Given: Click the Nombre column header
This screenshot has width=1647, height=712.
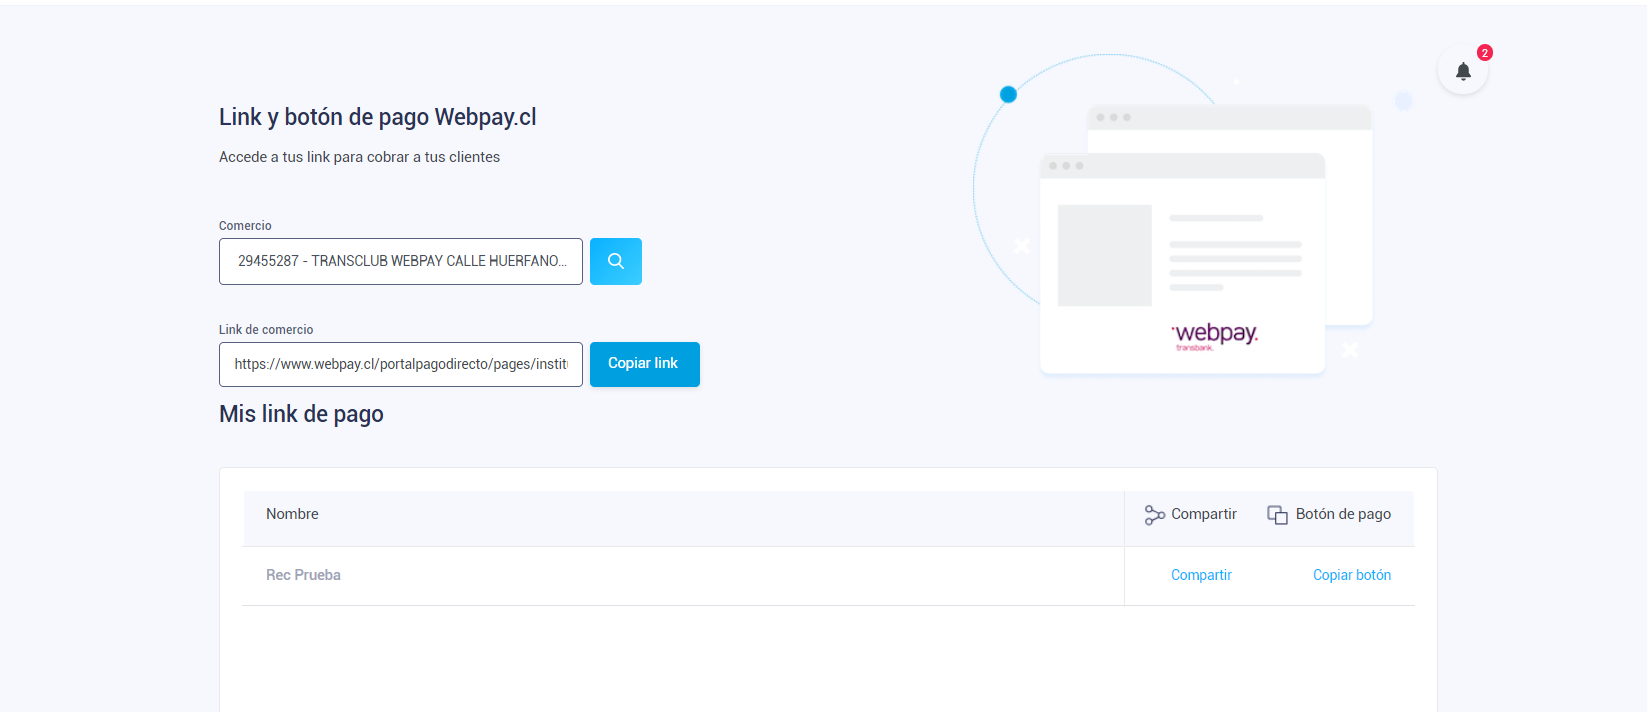Looking at the screenshot, I should click(x=292, y=514).
